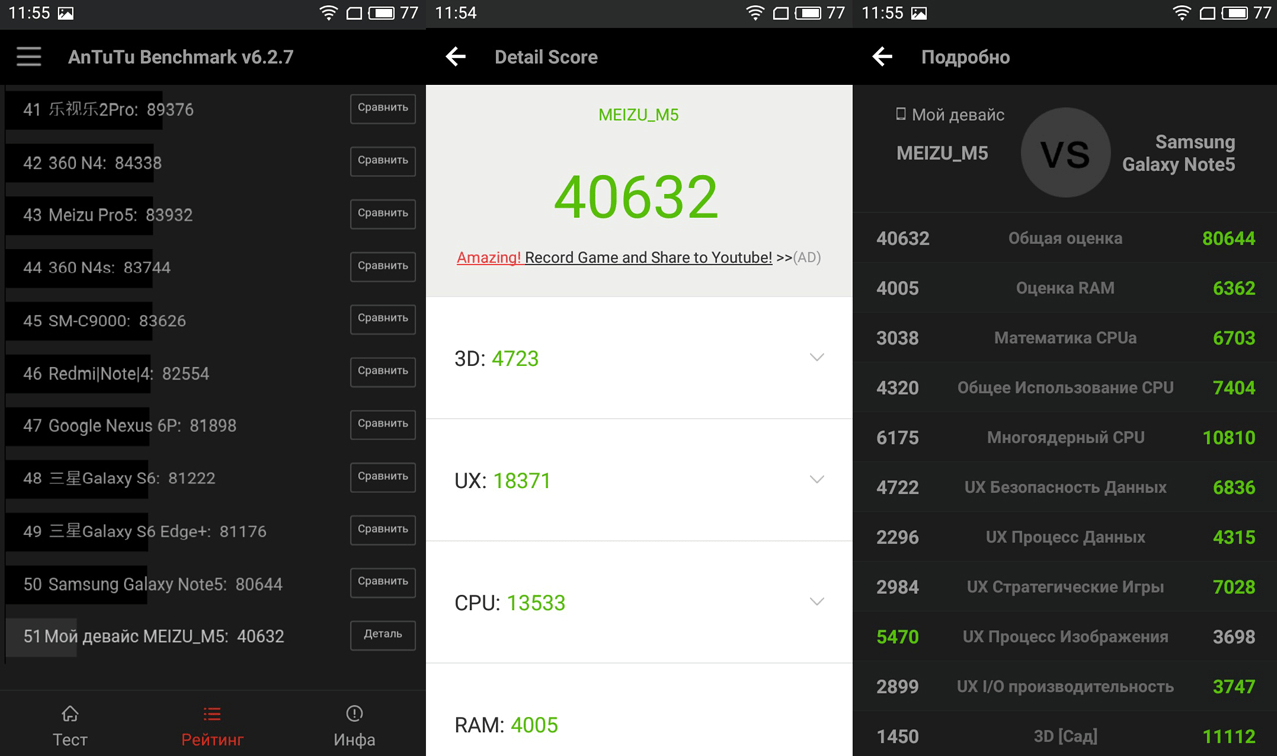Compare with Google Nexus 6P

click(382, 424)
